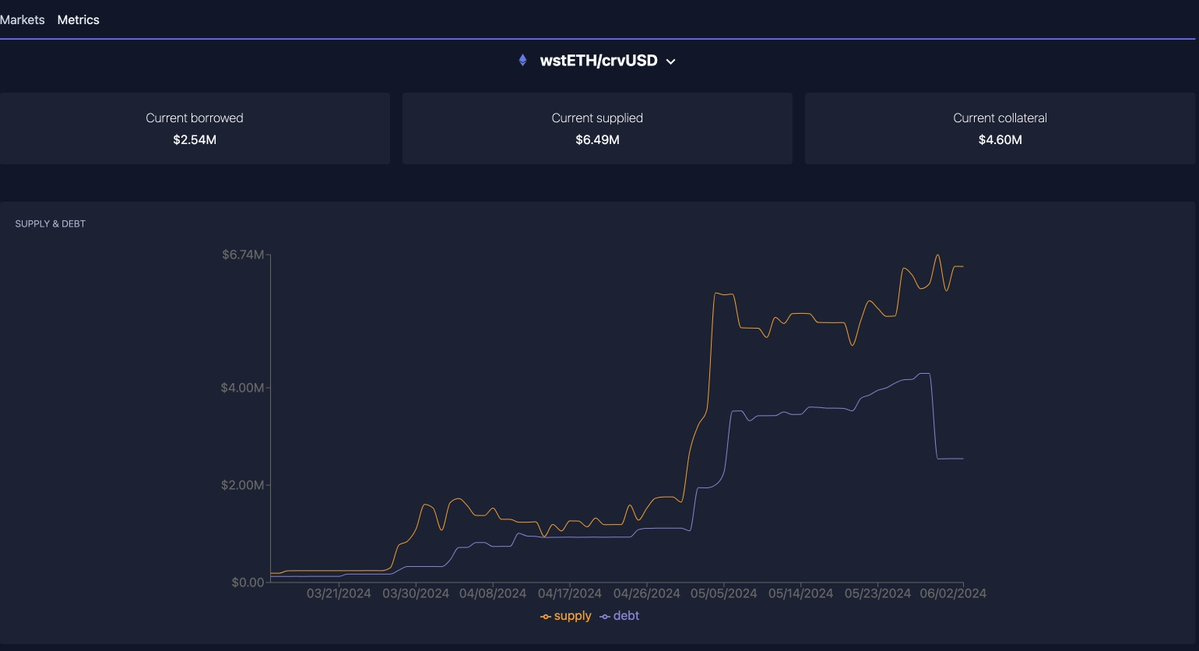Click the 03/30/2024 date label
Screen dimensions: 1199x651
coord(416,593)
